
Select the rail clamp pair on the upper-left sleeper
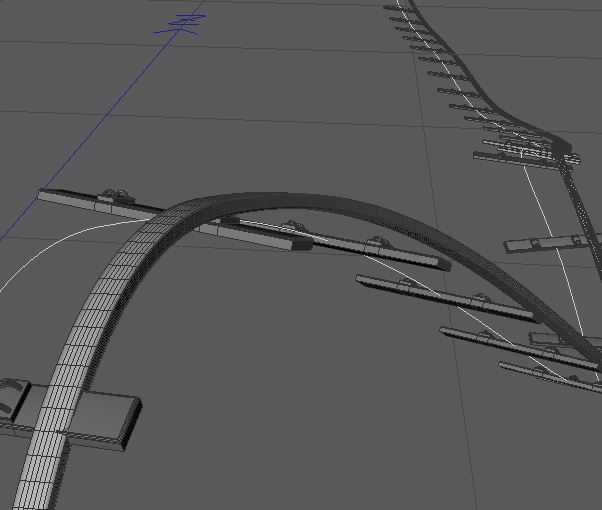116,196
